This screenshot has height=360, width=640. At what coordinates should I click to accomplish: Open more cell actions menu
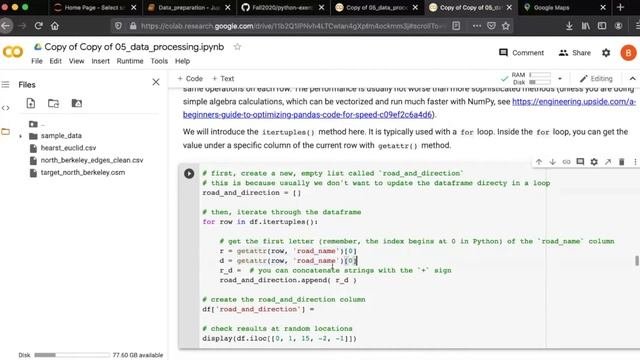[635, 162]
